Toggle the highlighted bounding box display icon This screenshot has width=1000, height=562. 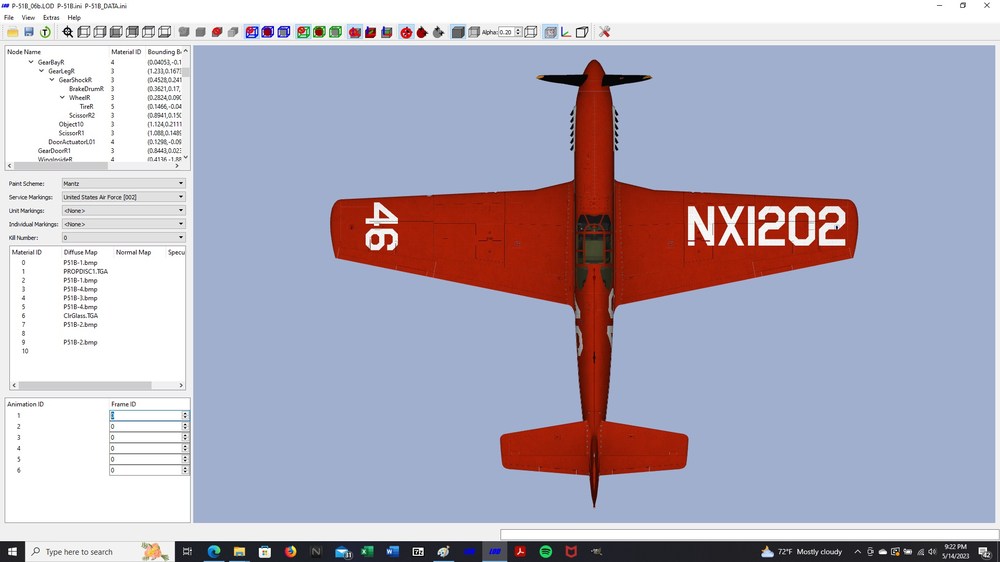pyautogui.click(x=550, y=32)
